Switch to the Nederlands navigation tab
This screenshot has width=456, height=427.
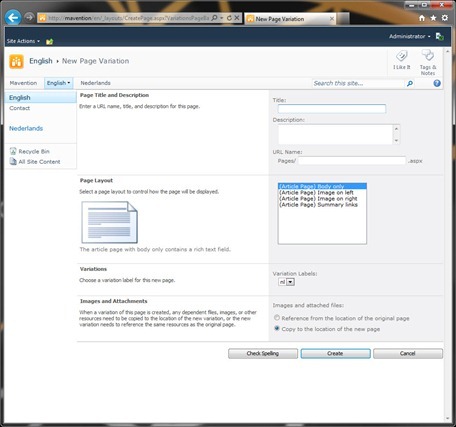point(95,83)
